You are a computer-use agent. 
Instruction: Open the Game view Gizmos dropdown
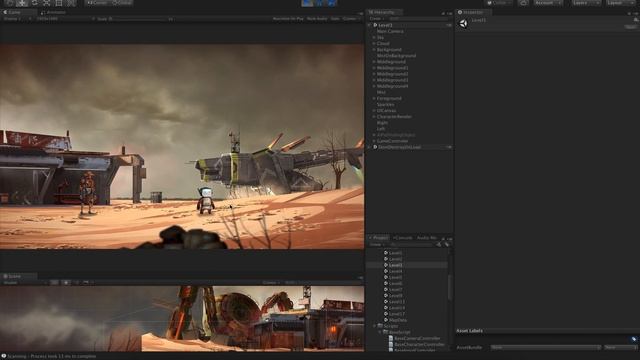click(x=351, y=19)
